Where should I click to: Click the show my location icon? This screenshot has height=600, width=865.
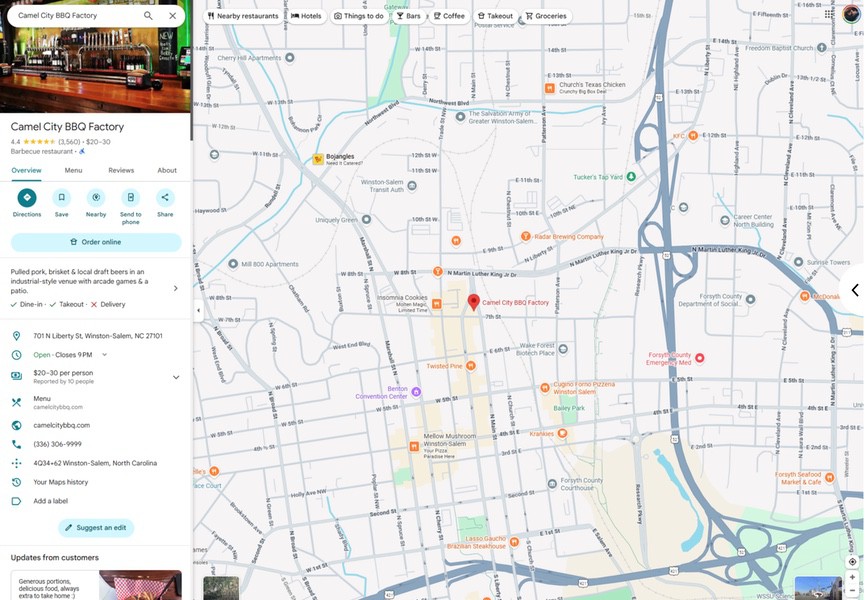pos(852,561)
